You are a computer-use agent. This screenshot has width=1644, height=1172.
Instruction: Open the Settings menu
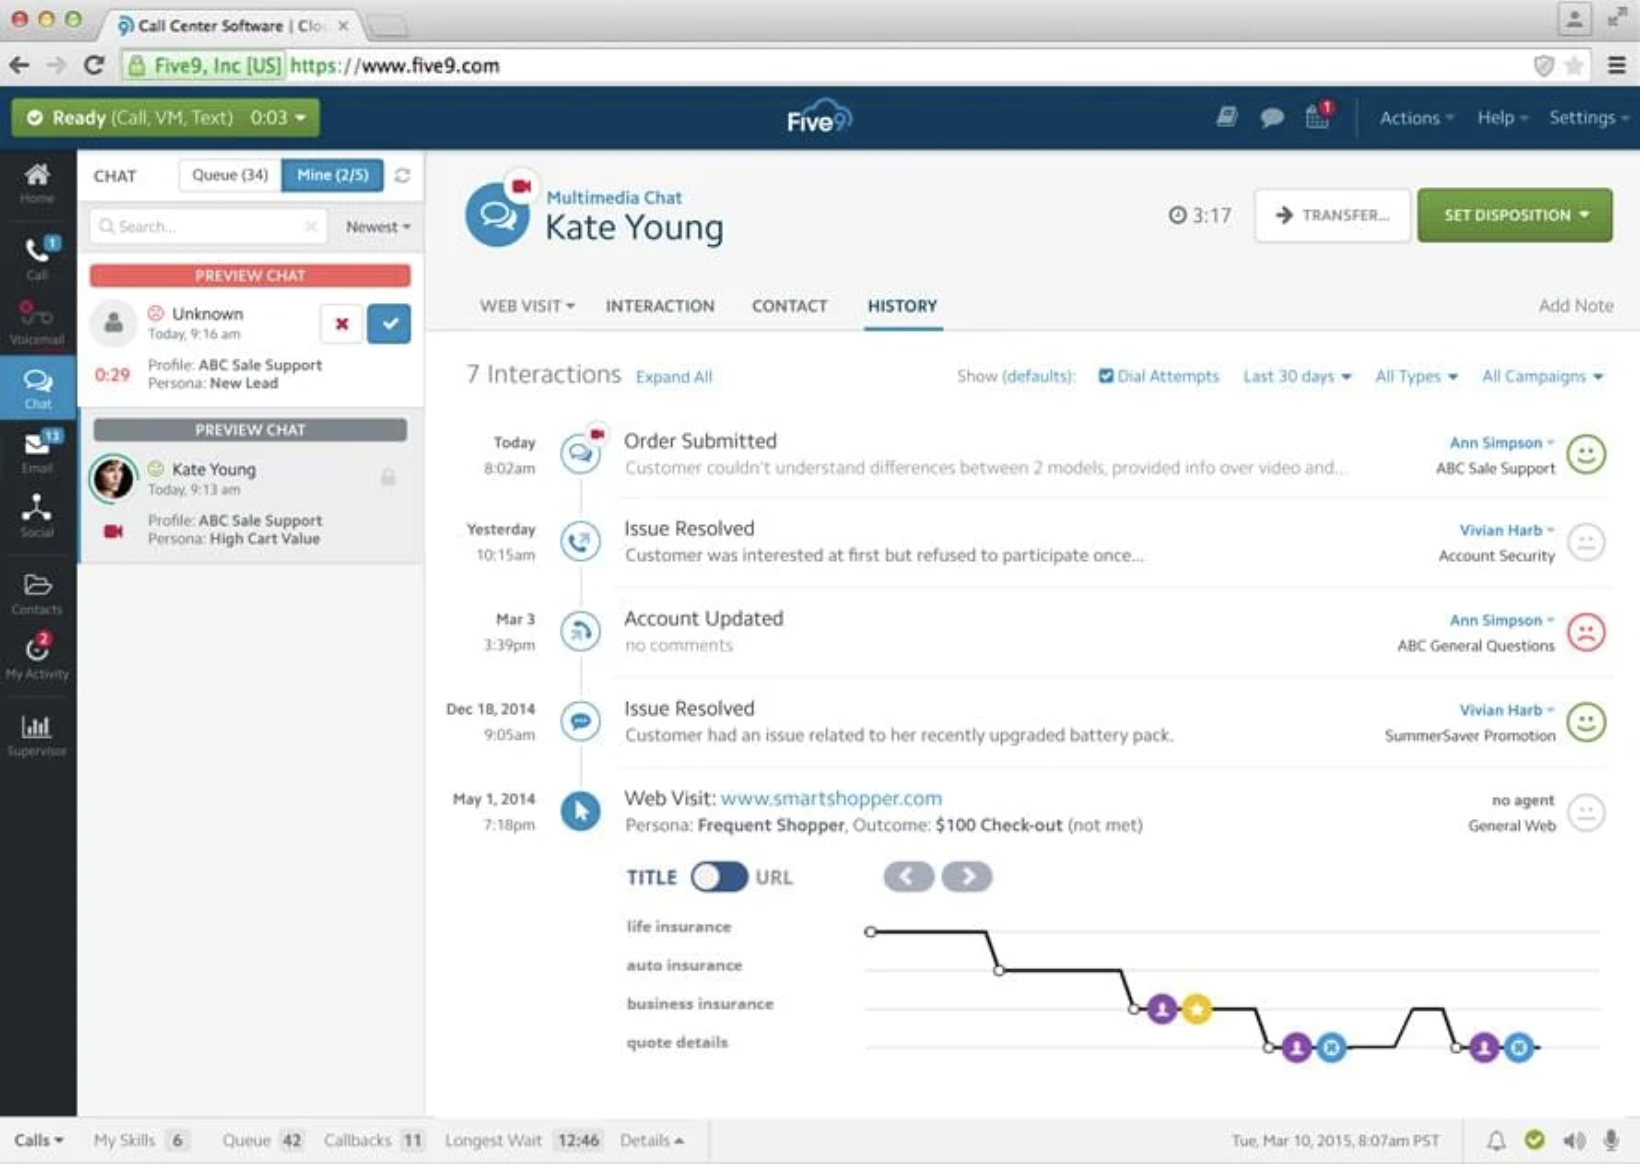click(x=1588, y=118)
